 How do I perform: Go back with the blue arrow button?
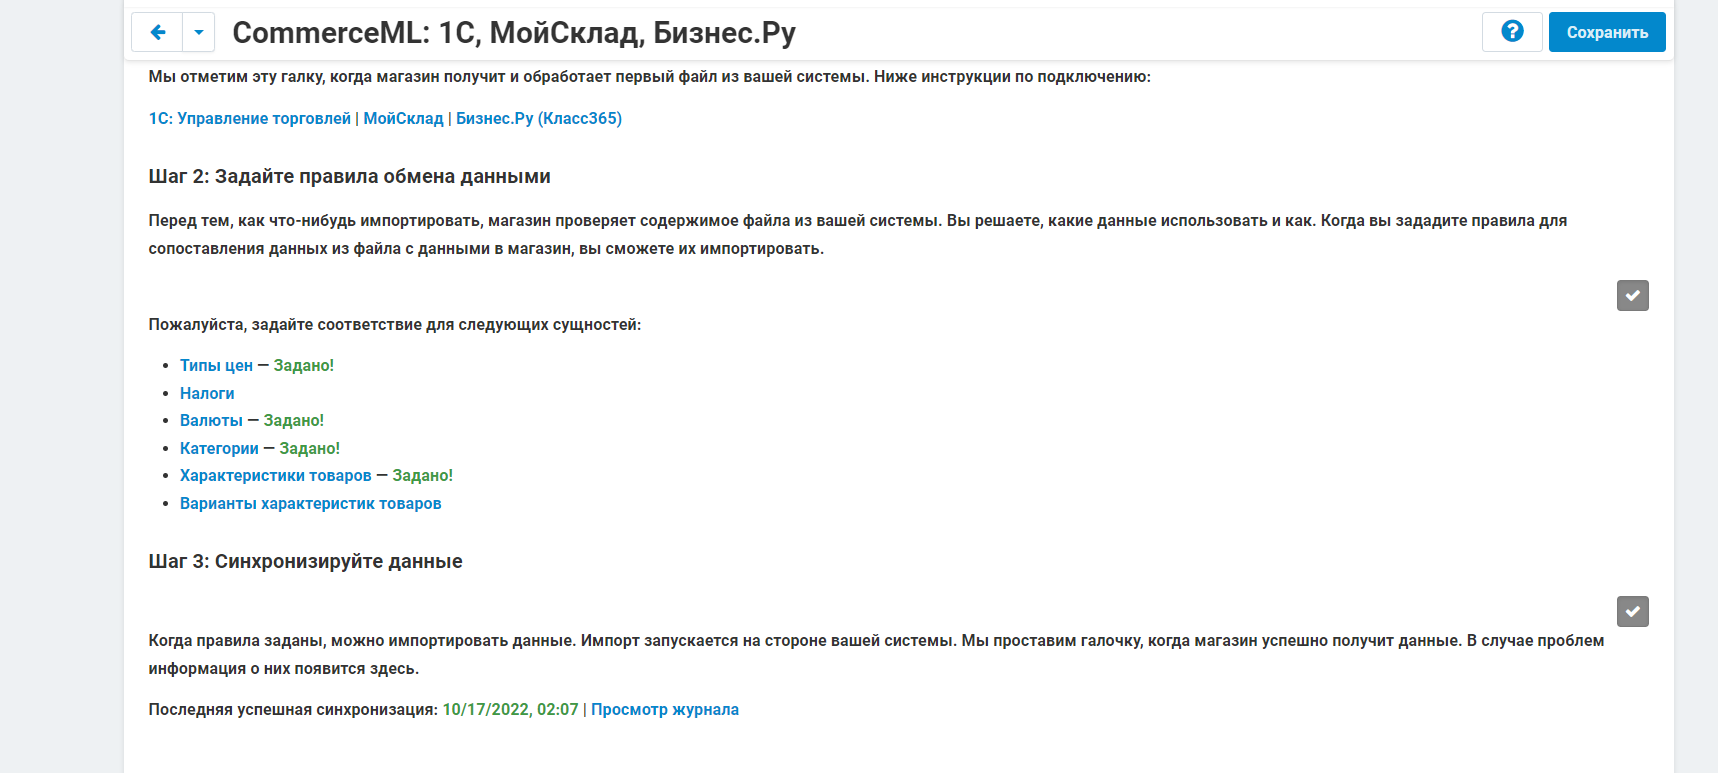[x=157, y=32]
